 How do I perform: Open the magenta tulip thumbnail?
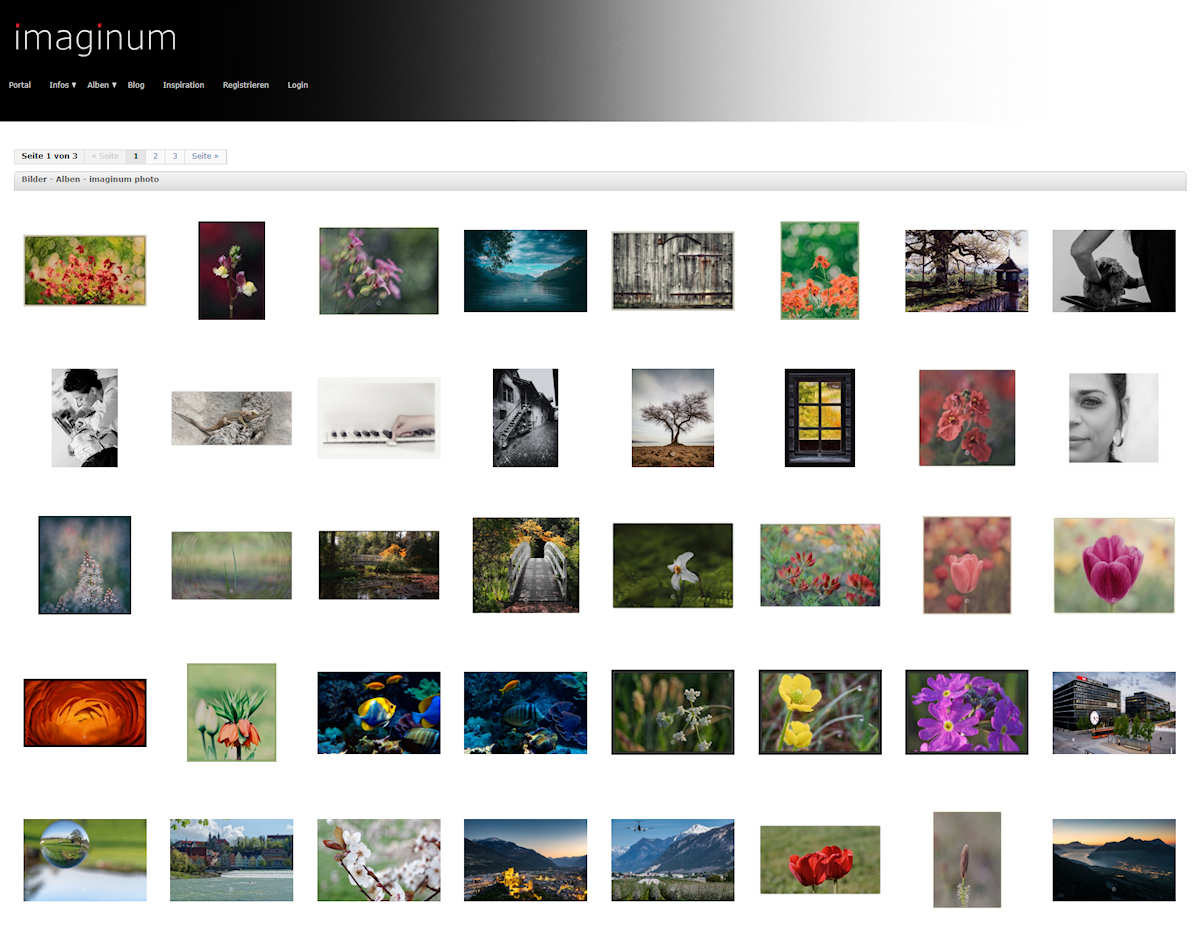1113,565
